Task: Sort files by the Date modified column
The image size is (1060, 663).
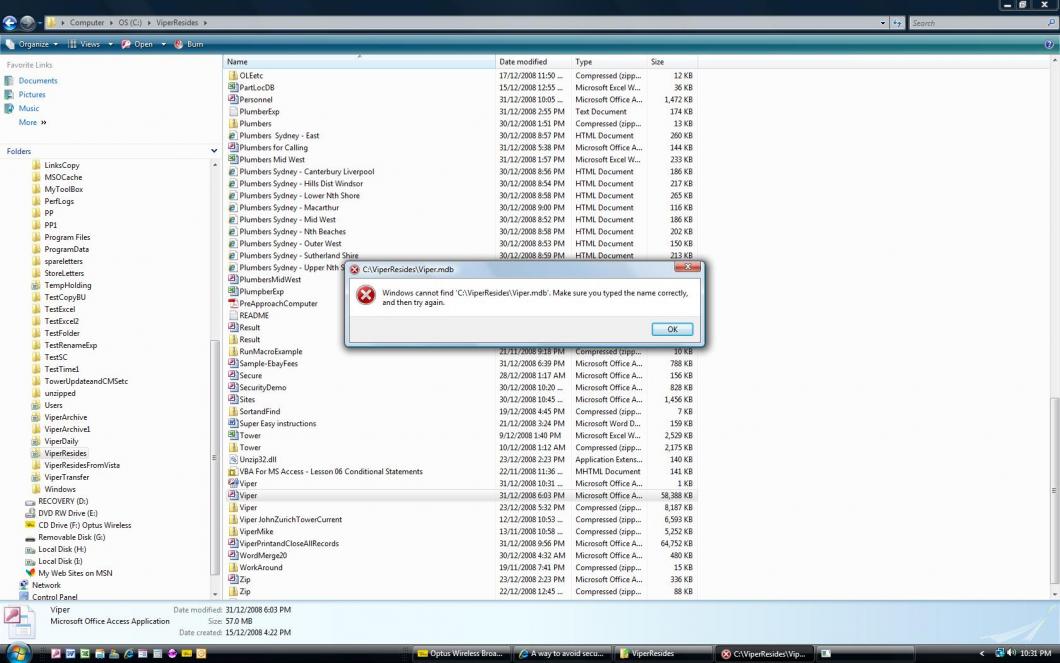Action: tap(533, 62)
